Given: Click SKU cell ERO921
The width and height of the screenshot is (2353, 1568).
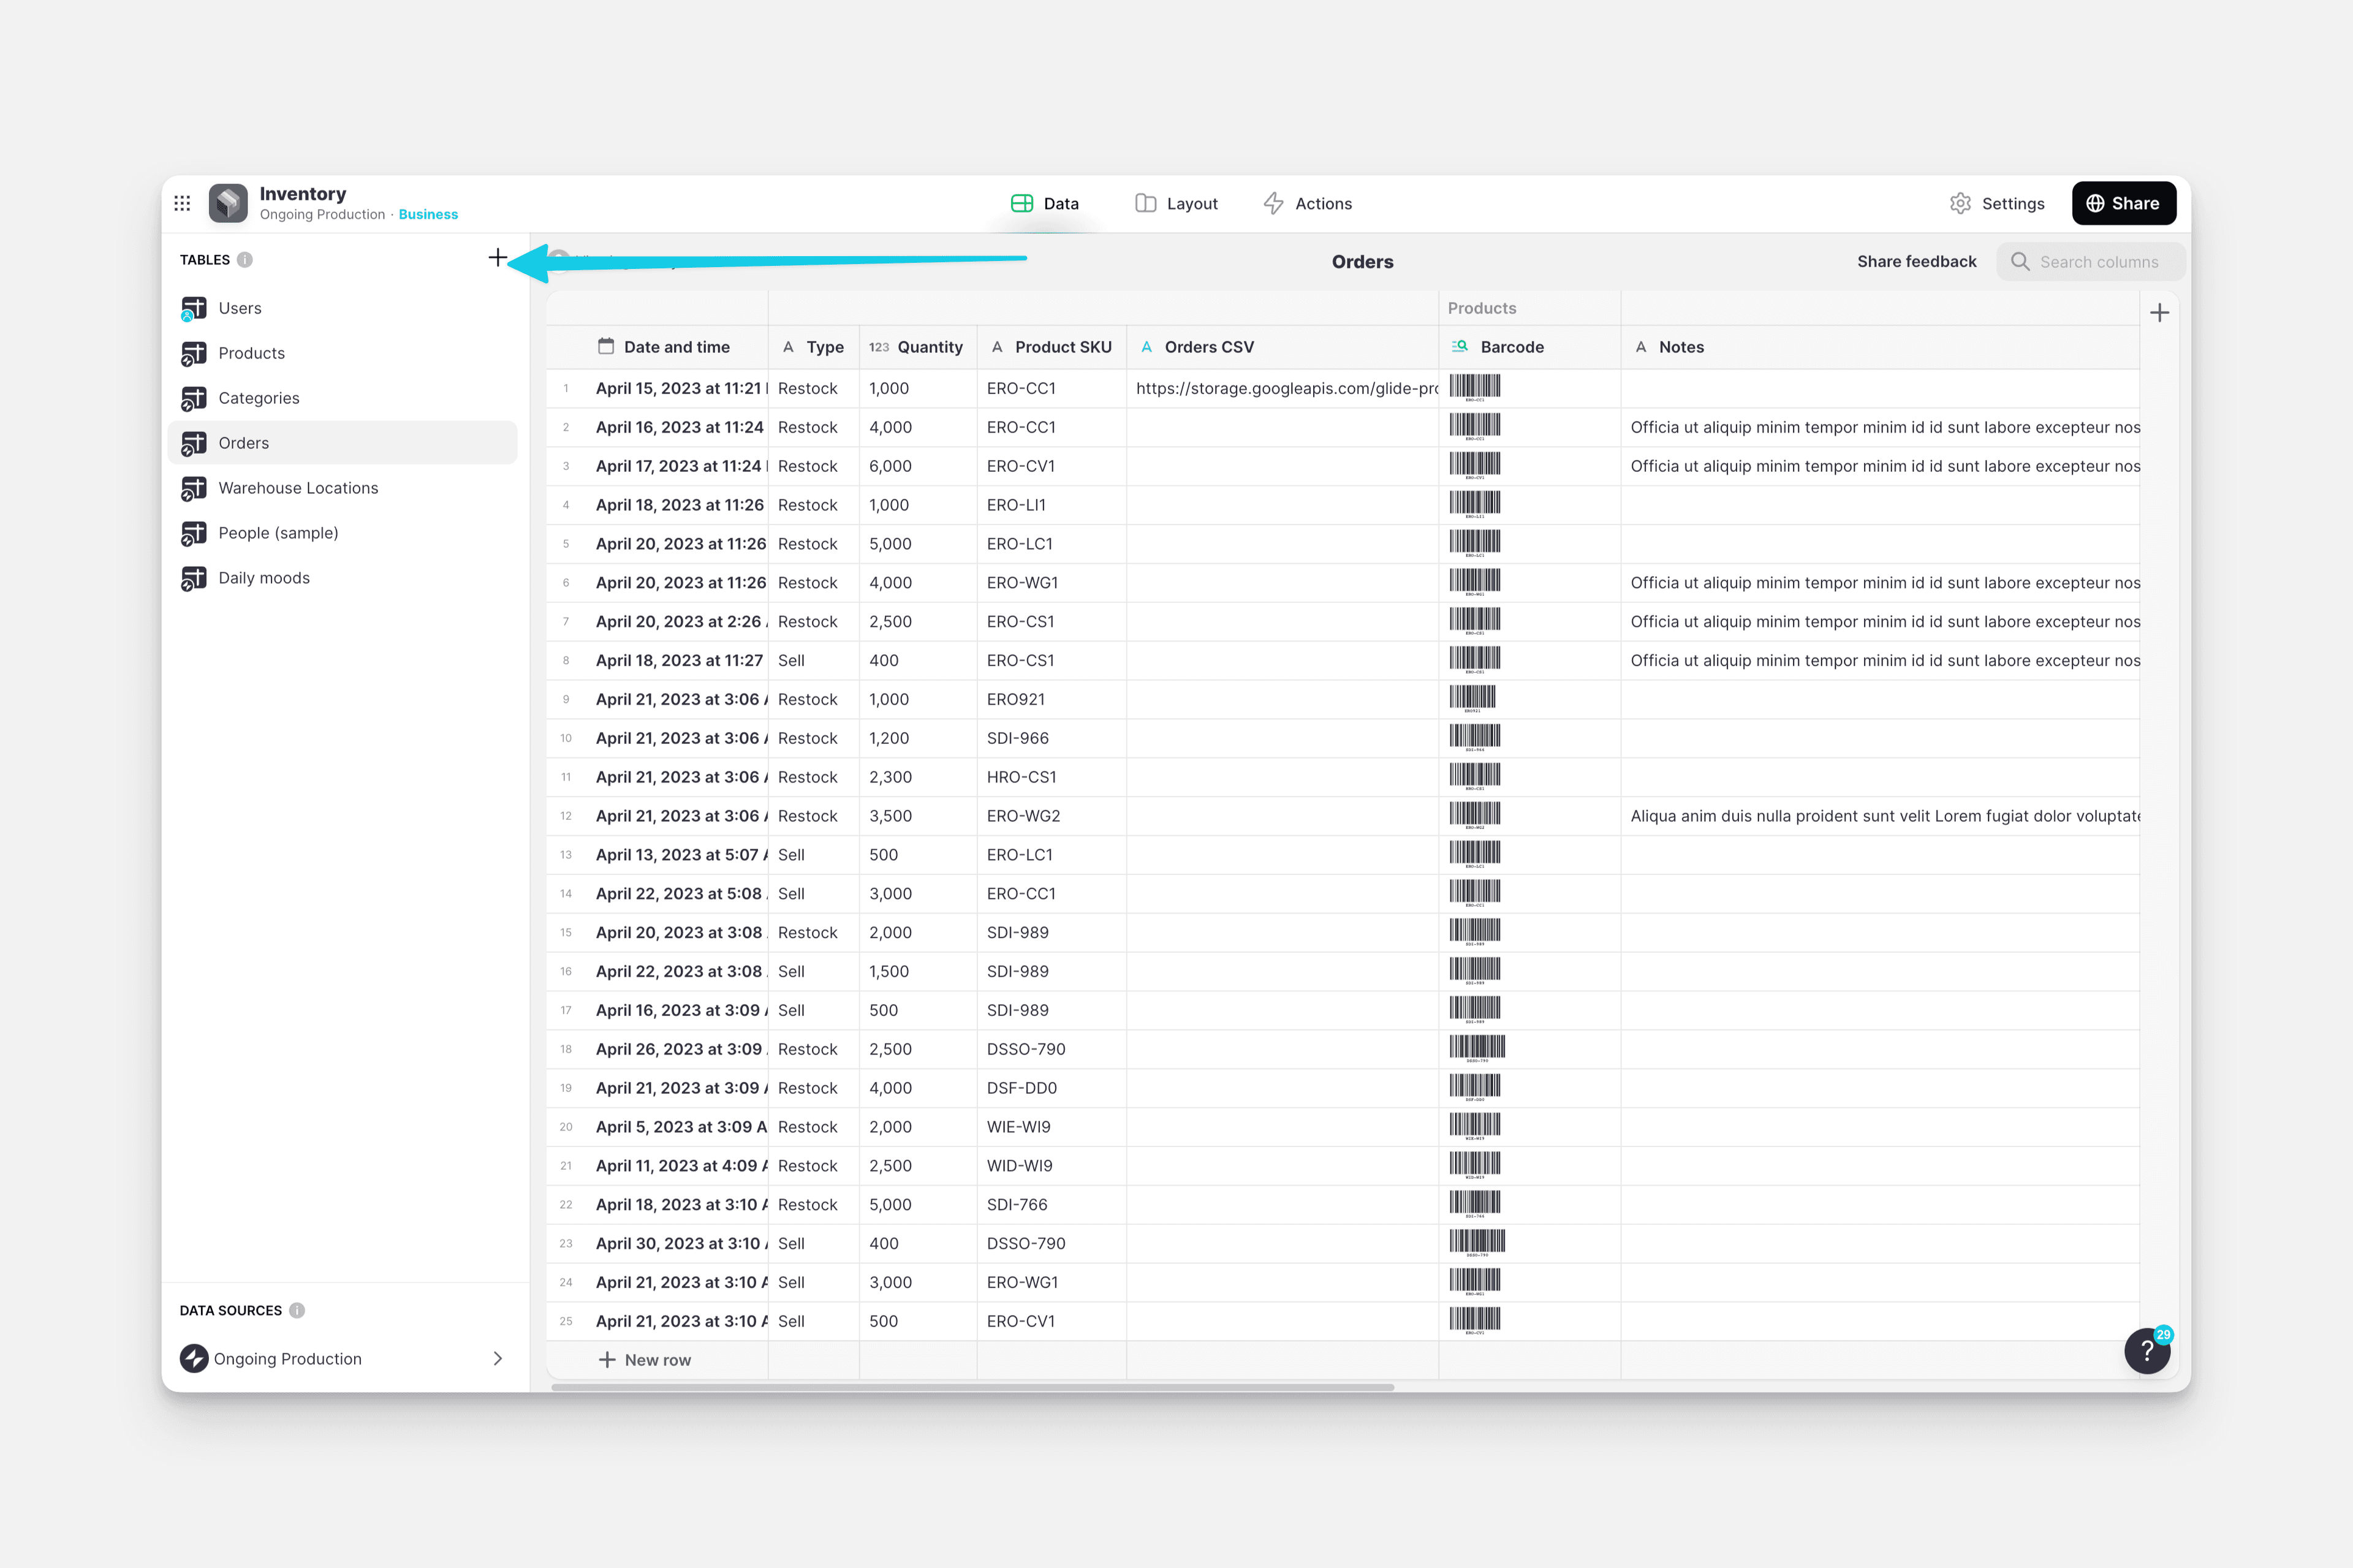Looking at the screenshot, I should (1052, 699).
